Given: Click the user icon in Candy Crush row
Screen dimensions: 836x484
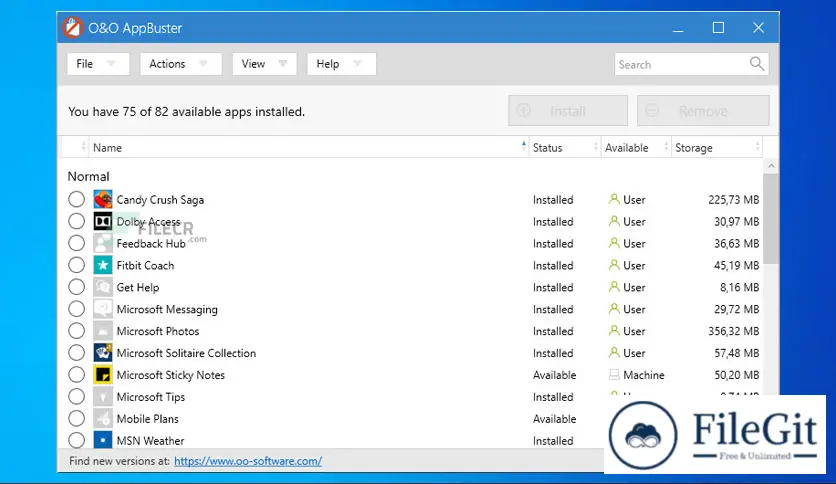Looking at the screenshot, I should pos(614,199).
